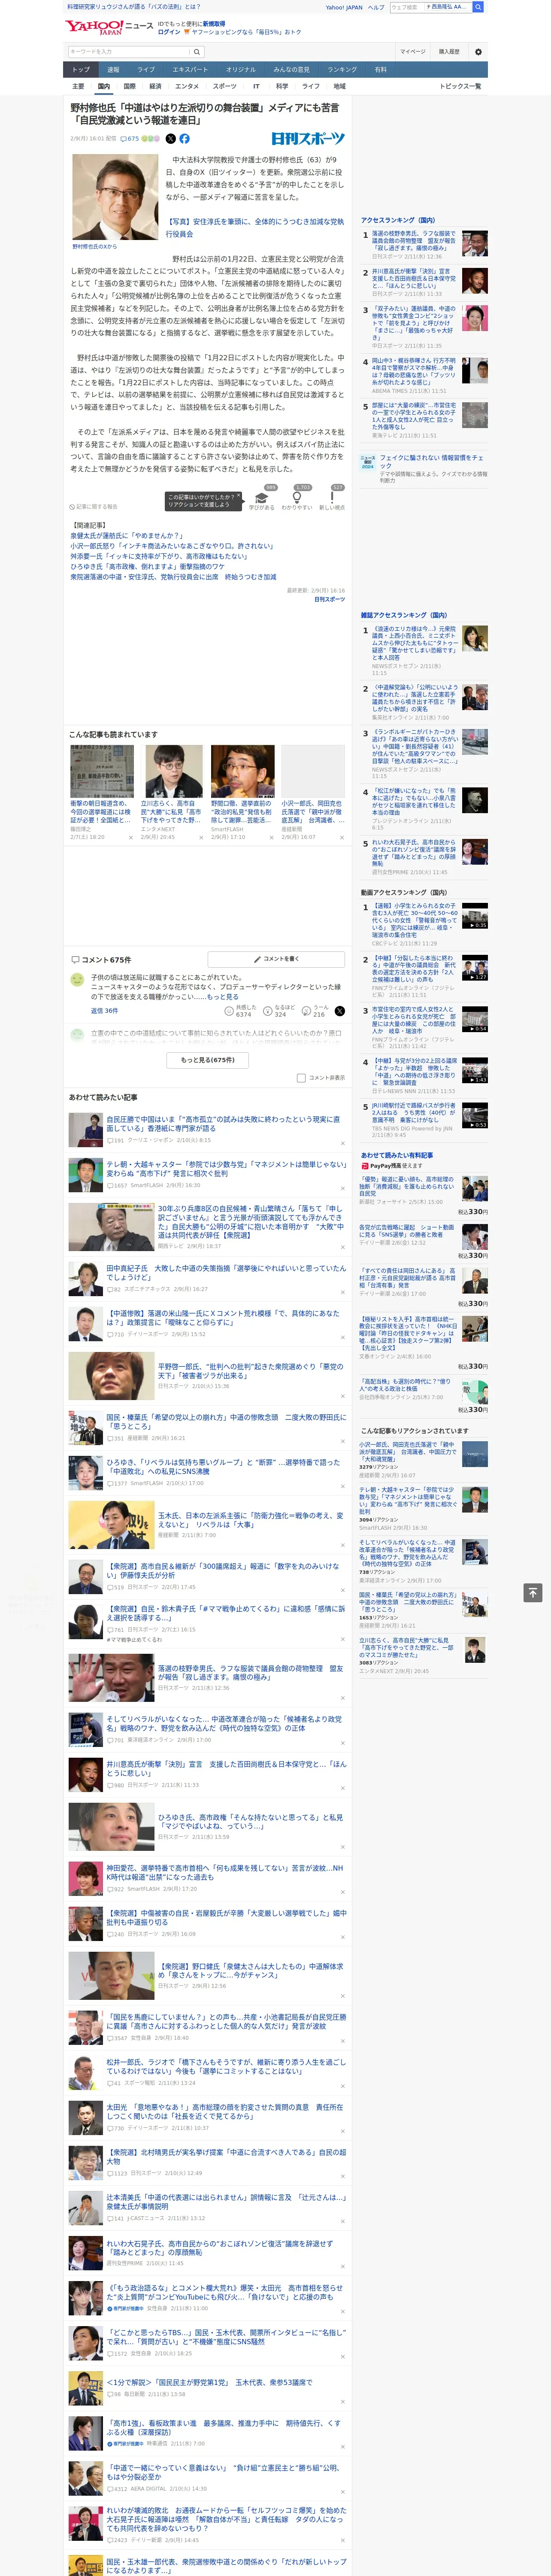The height and width of the screenshot is (2576, 551).
Task: Open the みんなの意見 tab
Action: [x=292, y=70]
